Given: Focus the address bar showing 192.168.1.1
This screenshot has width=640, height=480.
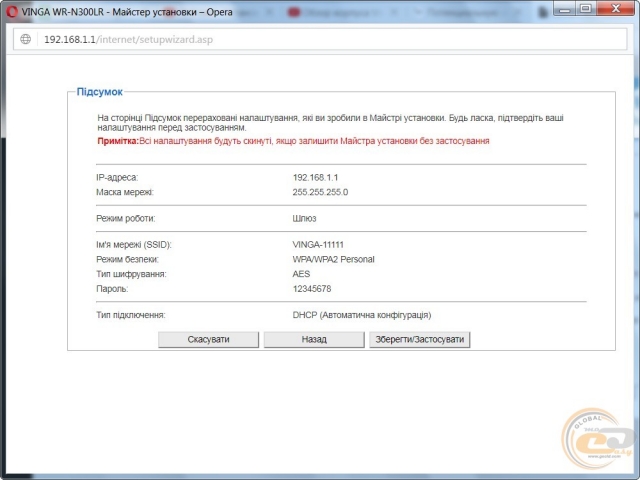Looking at the screenshot, I should pyautogui.click(x=320, y=39).
